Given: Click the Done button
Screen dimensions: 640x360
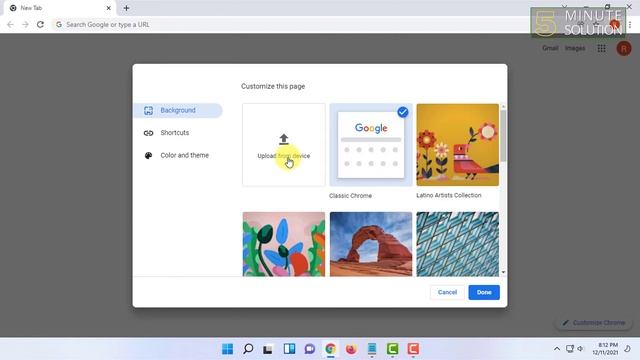Looking at the screenshot, I should (x=484, y=292).
